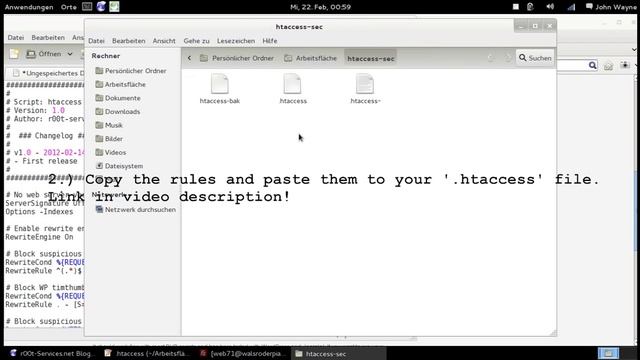Maximize the htaccess-sec window
The height and width of the screenshot is (360, 640).
[x=535, y=26]
